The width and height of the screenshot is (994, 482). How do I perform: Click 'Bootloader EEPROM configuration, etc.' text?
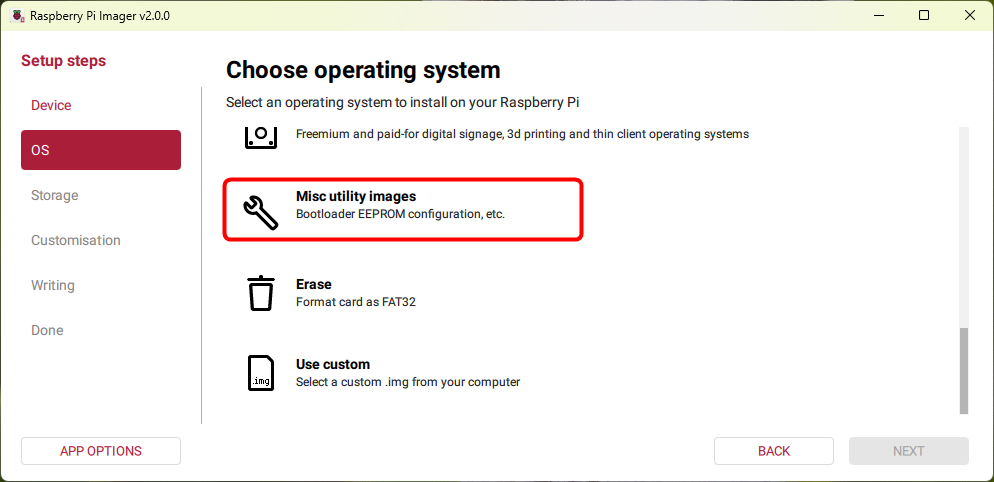click(400, 214)
